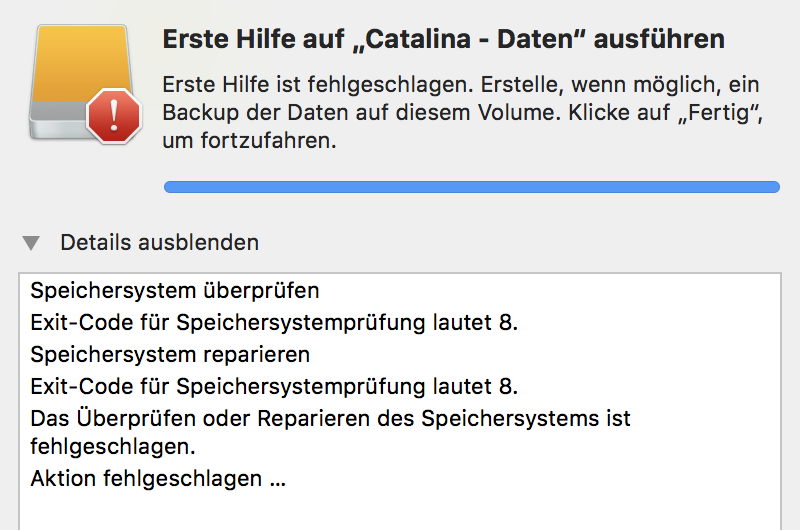Select the second "Exit-Code für Speichersystemprüfung" line

click(x=274, y=386)
